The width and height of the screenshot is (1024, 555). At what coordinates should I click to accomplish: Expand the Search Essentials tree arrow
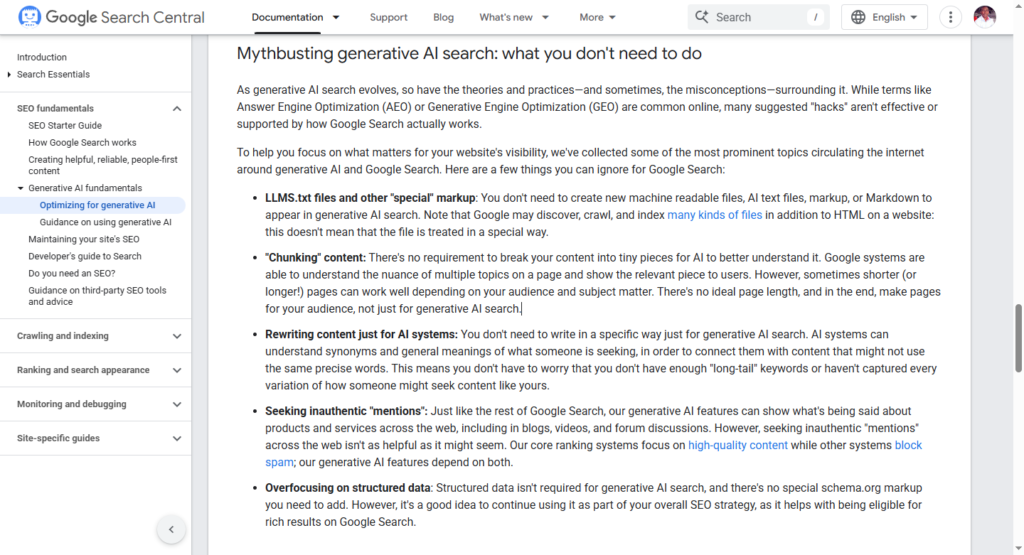click(9, 74)
